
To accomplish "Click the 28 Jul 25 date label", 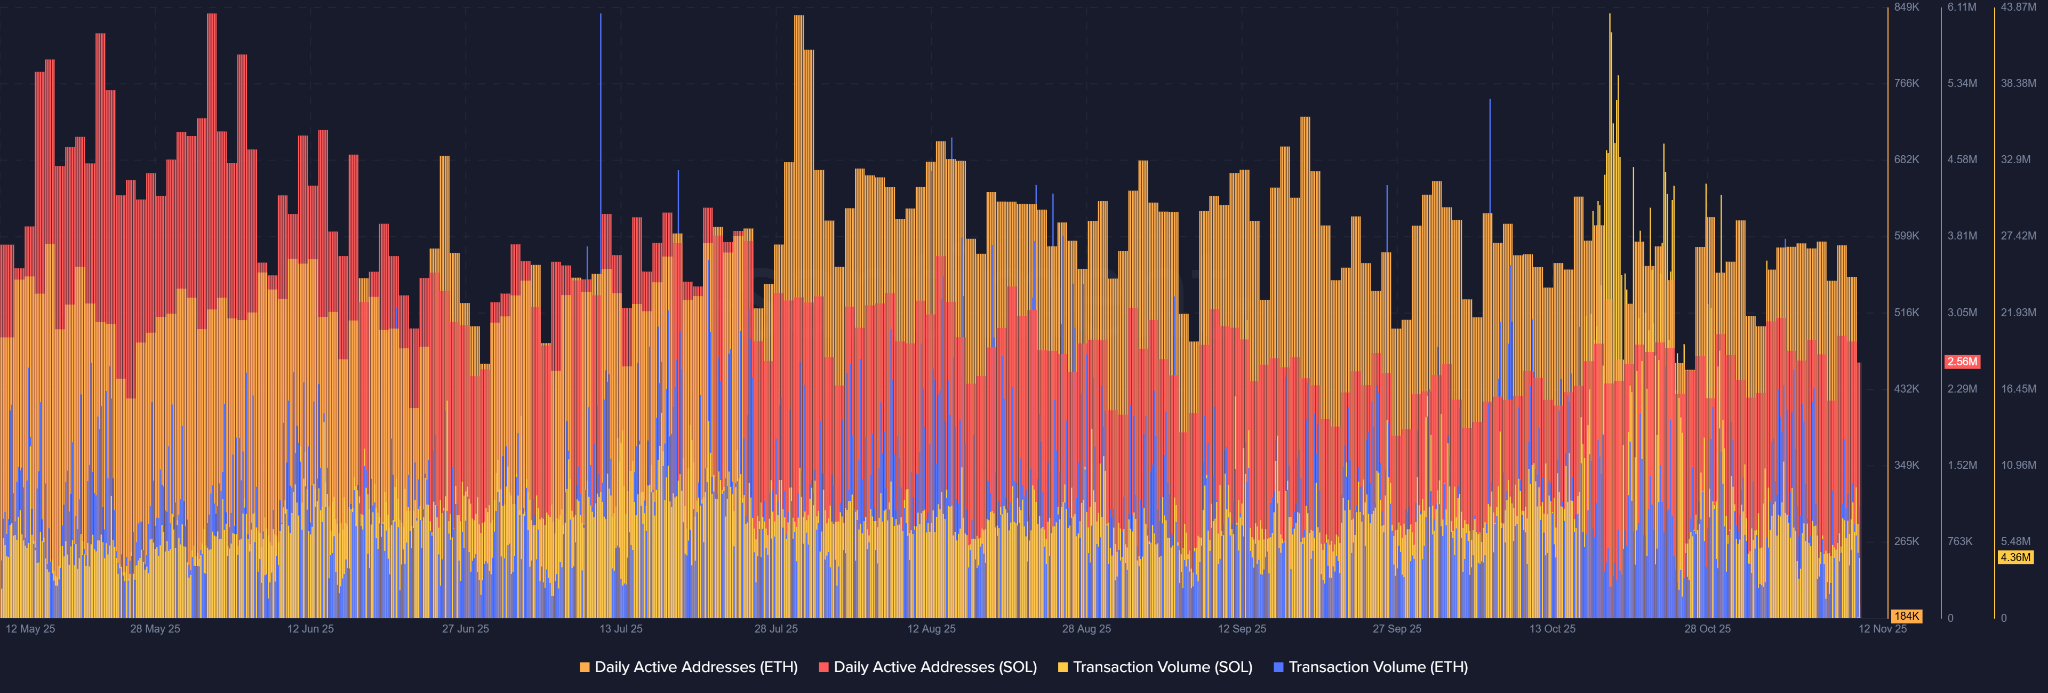I will (x=776, y=629).
